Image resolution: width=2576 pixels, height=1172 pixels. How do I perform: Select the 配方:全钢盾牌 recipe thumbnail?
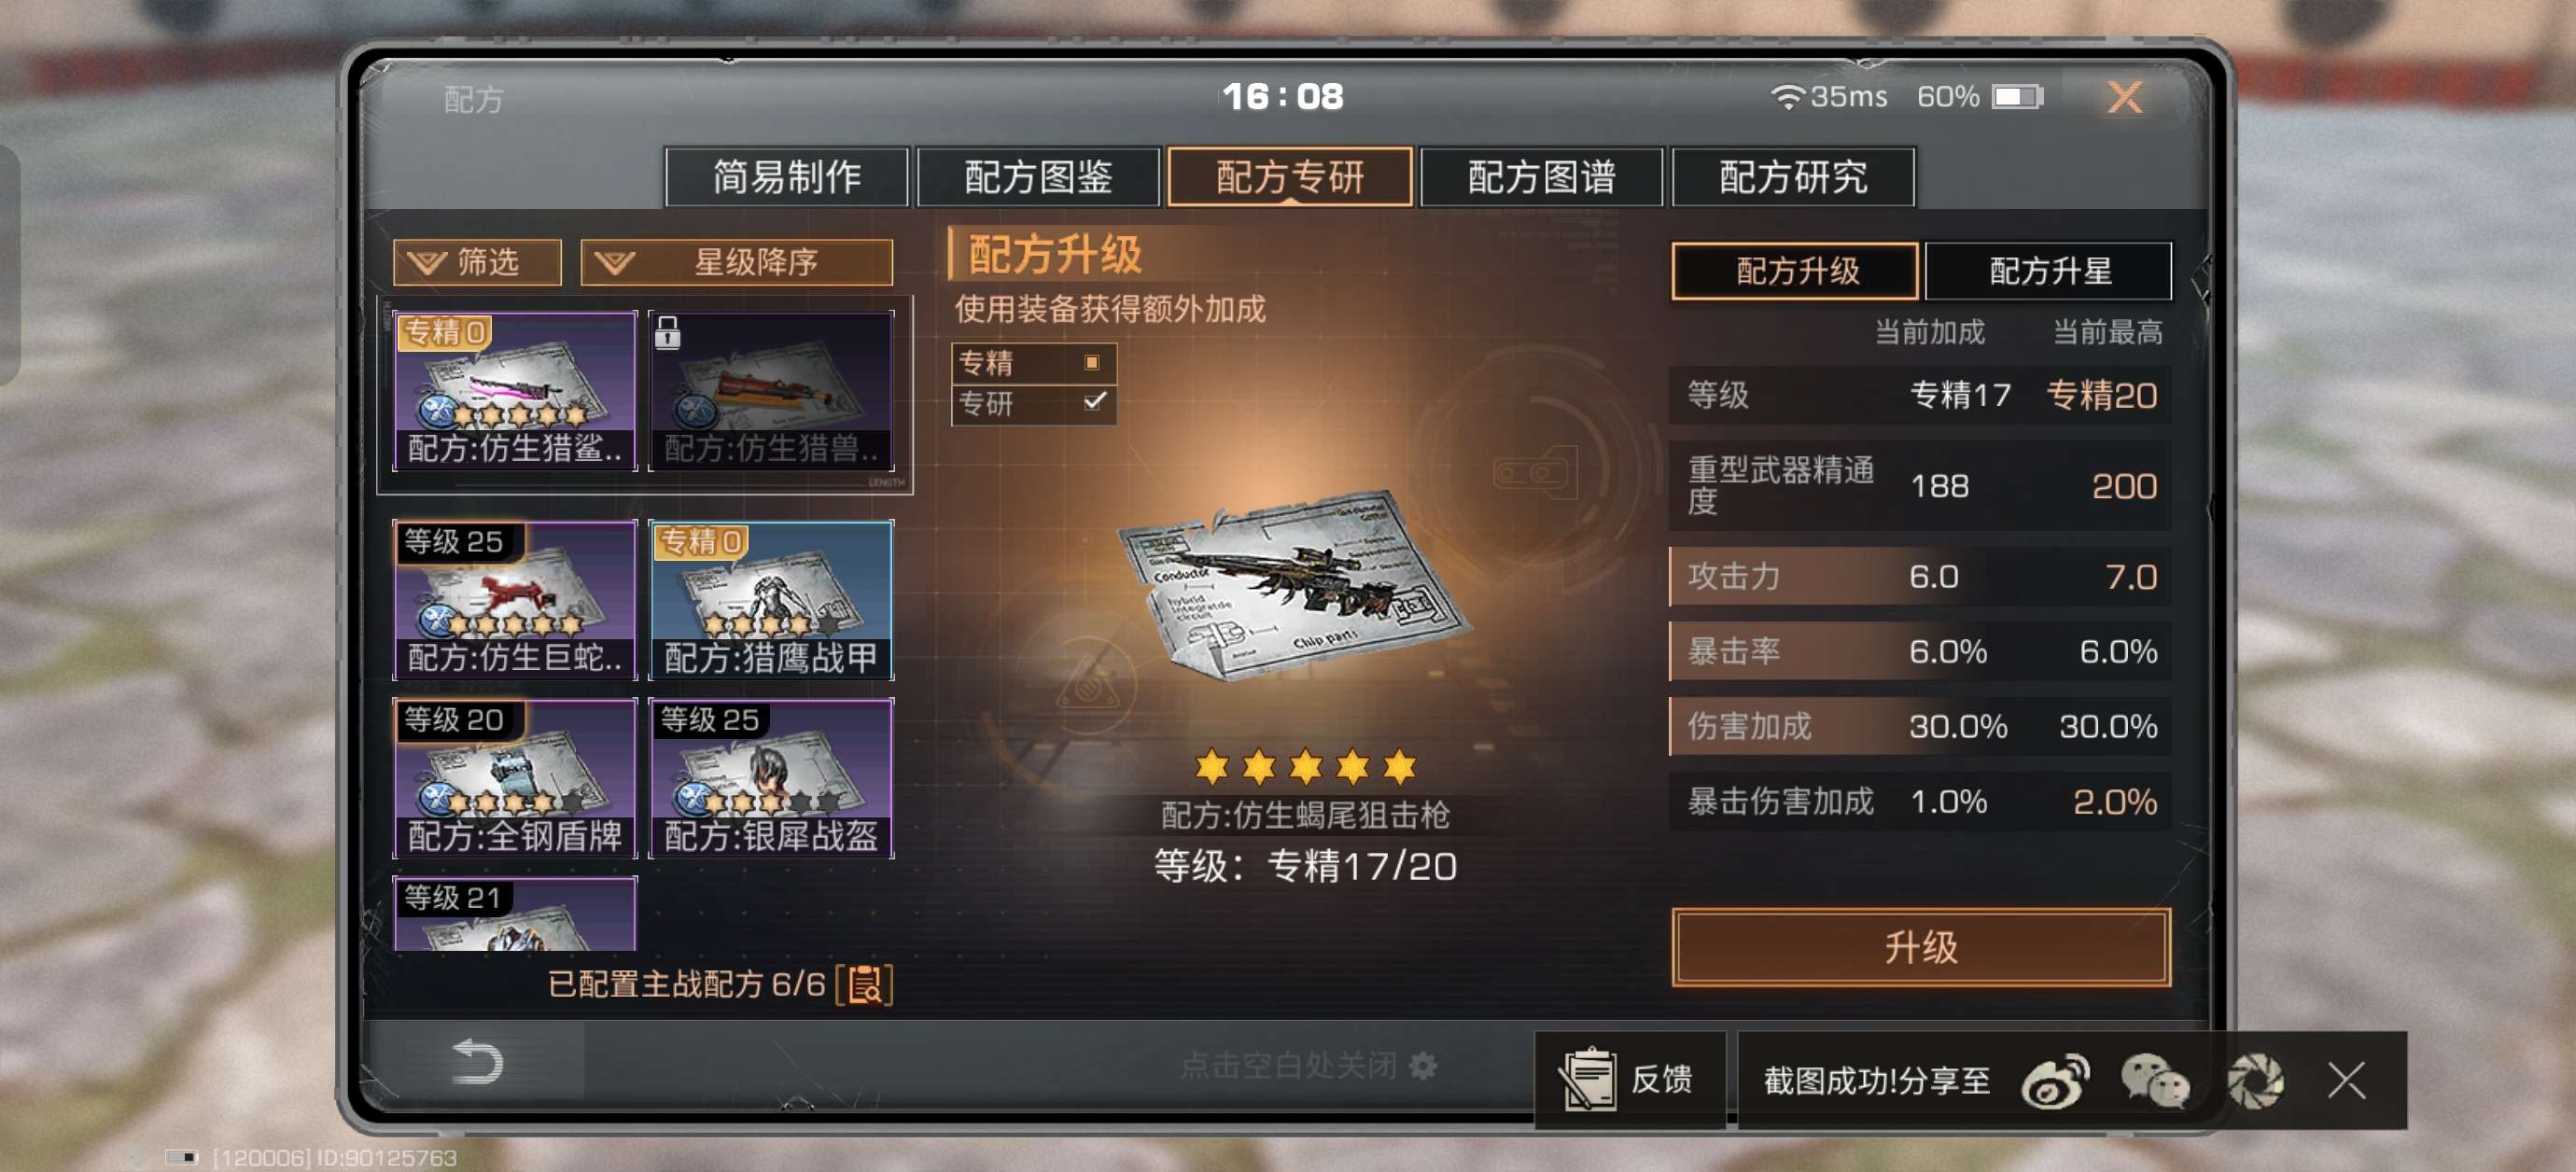click(515, 778)
